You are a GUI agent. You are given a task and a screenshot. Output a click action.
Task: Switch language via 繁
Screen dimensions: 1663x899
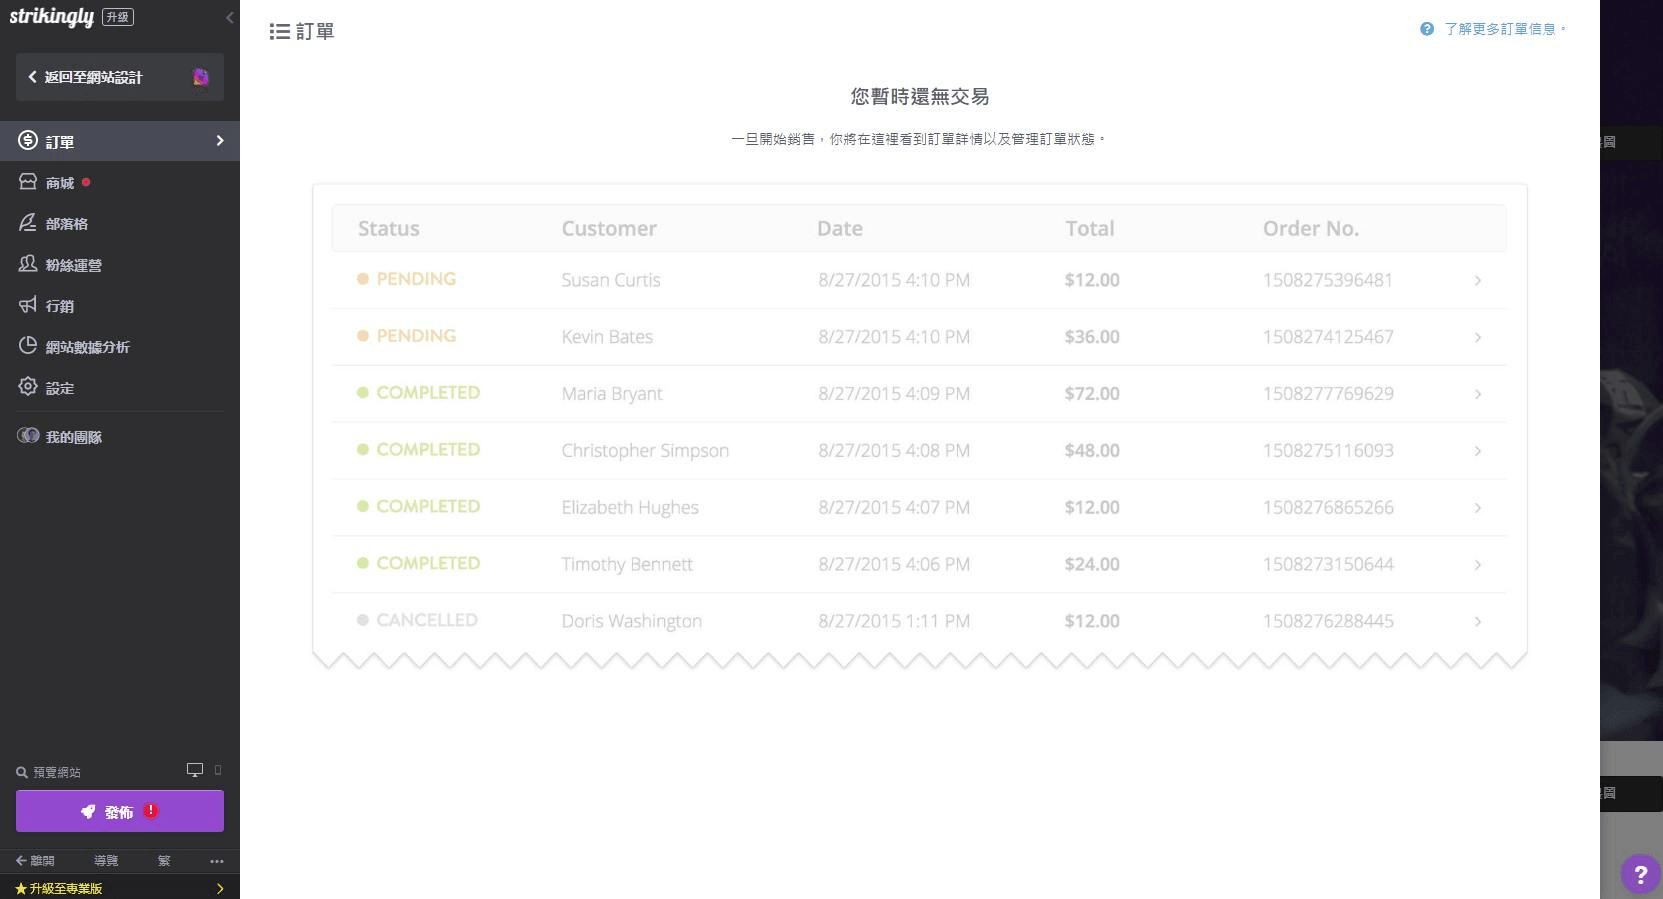(x=164, y=861)
